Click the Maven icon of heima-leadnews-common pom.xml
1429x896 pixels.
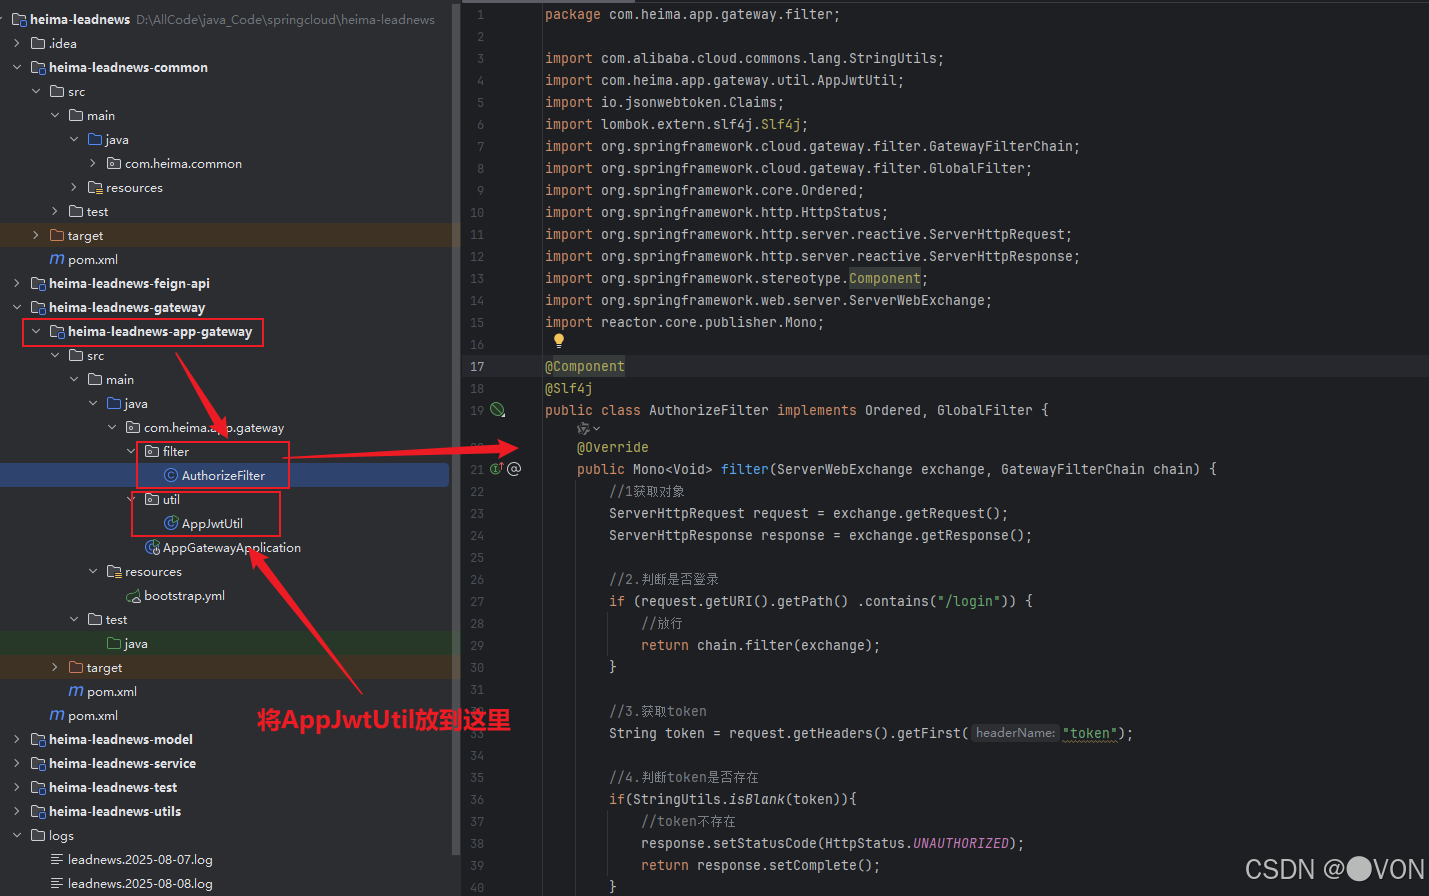click(x=57, y=260)
